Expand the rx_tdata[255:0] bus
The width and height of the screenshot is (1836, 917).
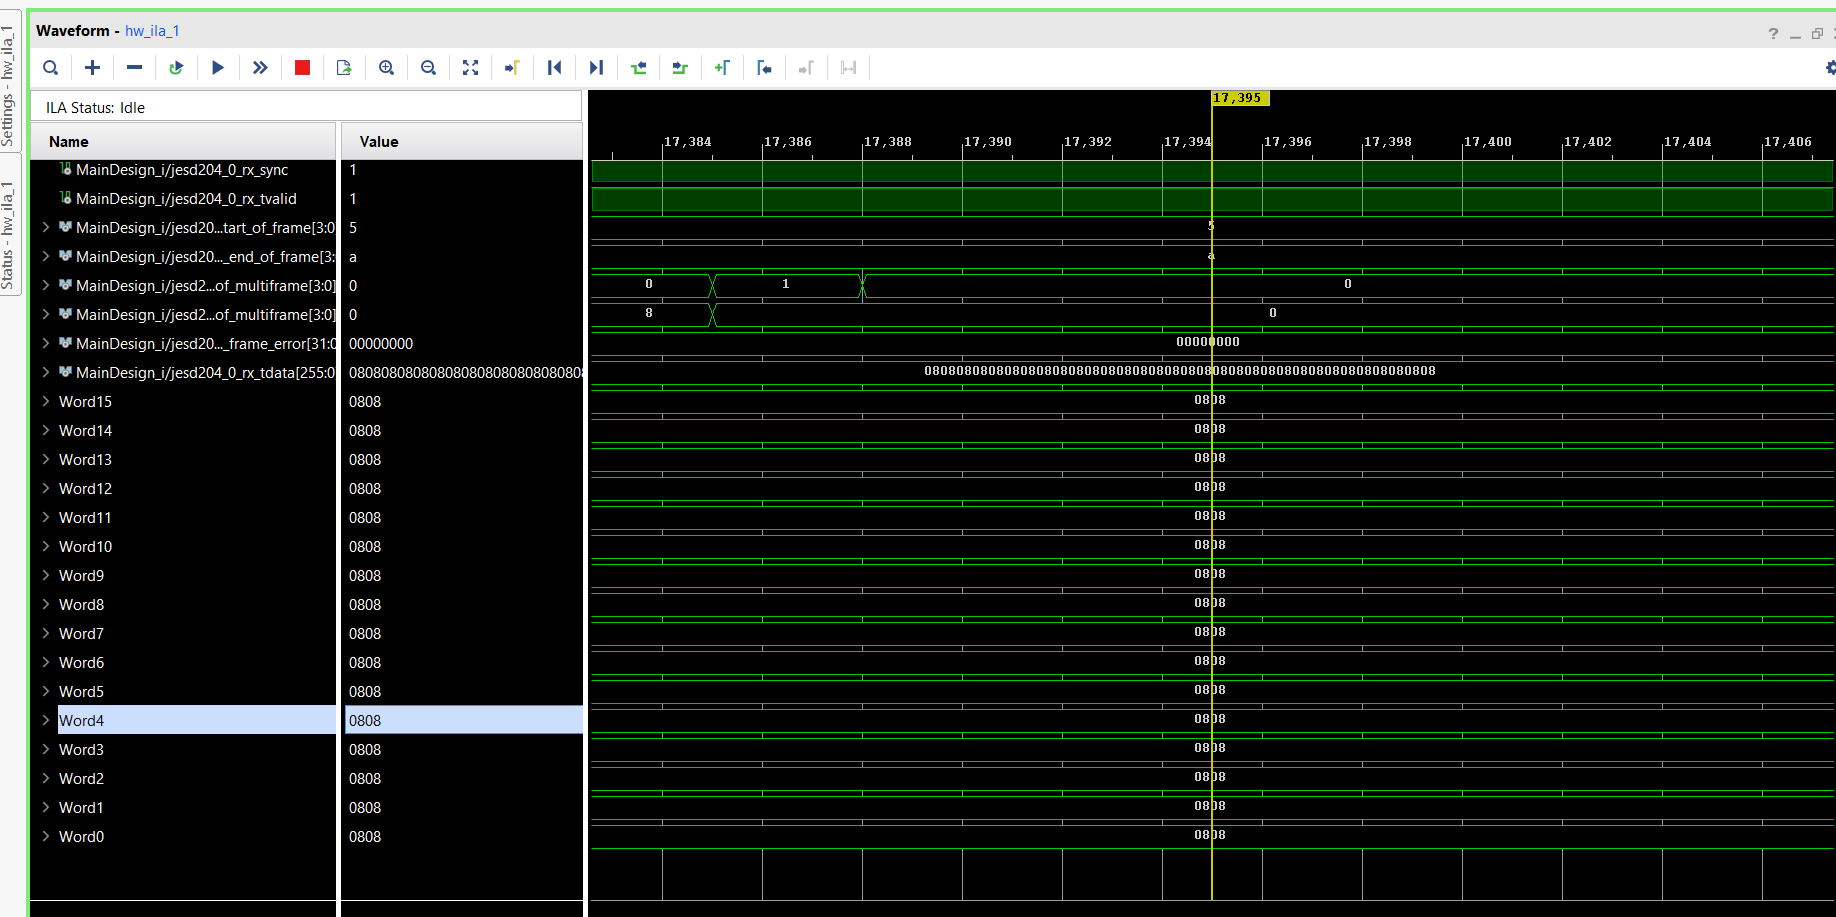pos(46,373)
